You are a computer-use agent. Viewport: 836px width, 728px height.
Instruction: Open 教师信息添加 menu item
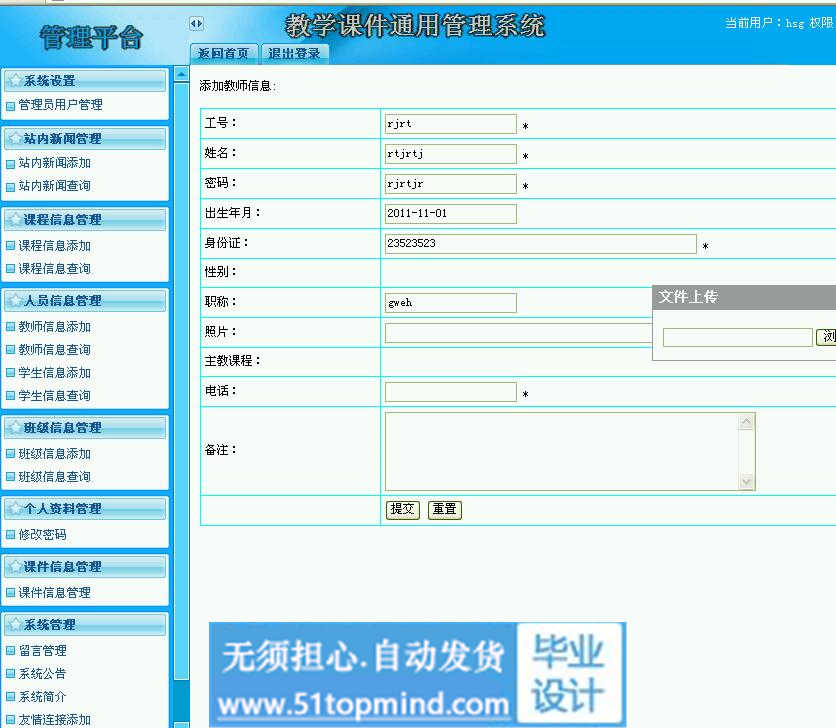pyautogui.click(x=55, y=326)
